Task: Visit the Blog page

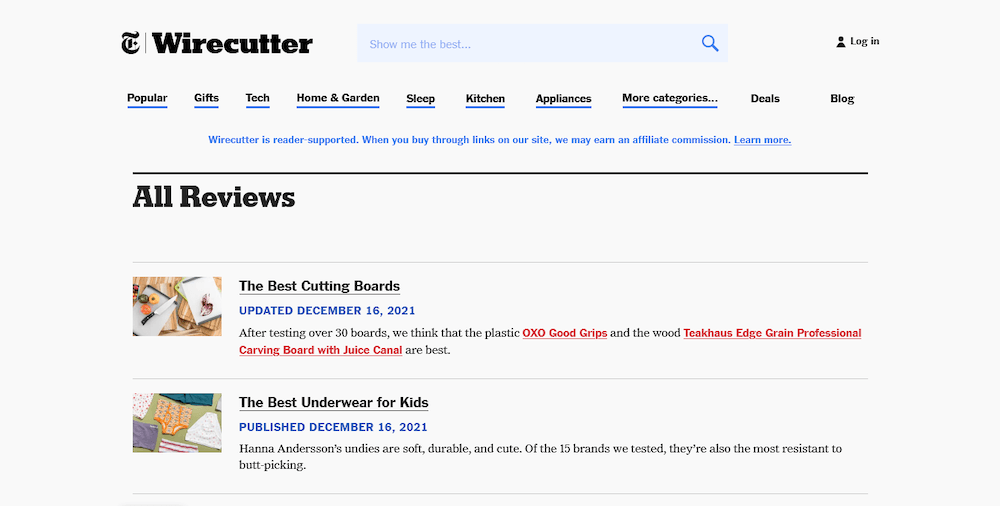Action: click(842, 98)
